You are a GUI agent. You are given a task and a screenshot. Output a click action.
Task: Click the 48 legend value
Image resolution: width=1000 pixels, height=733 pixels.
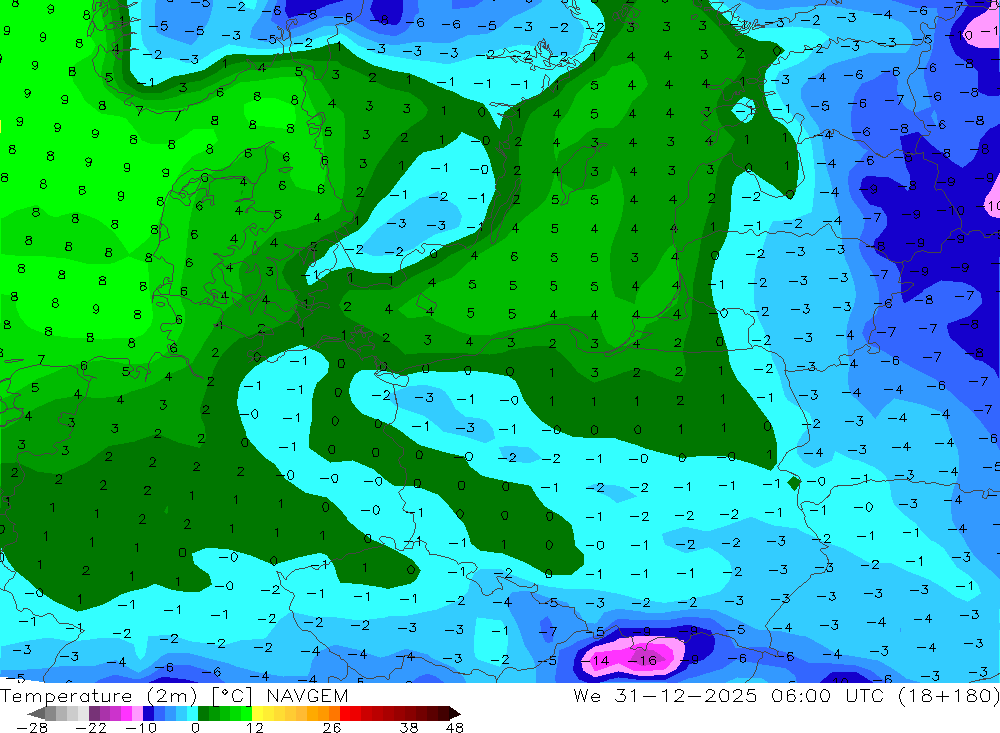pos(455,727)
